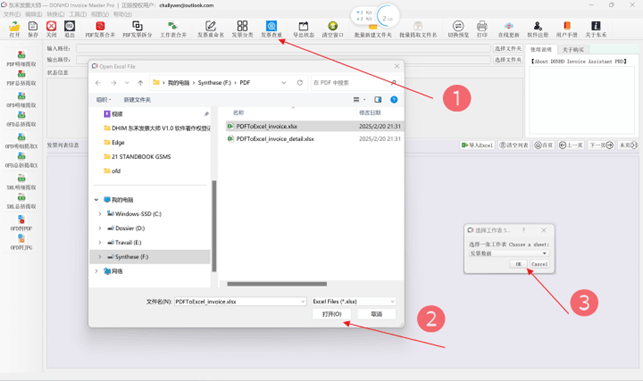
Task: Click 新建文件夹 in the file dialog toolbar
Action: [137, 100]
